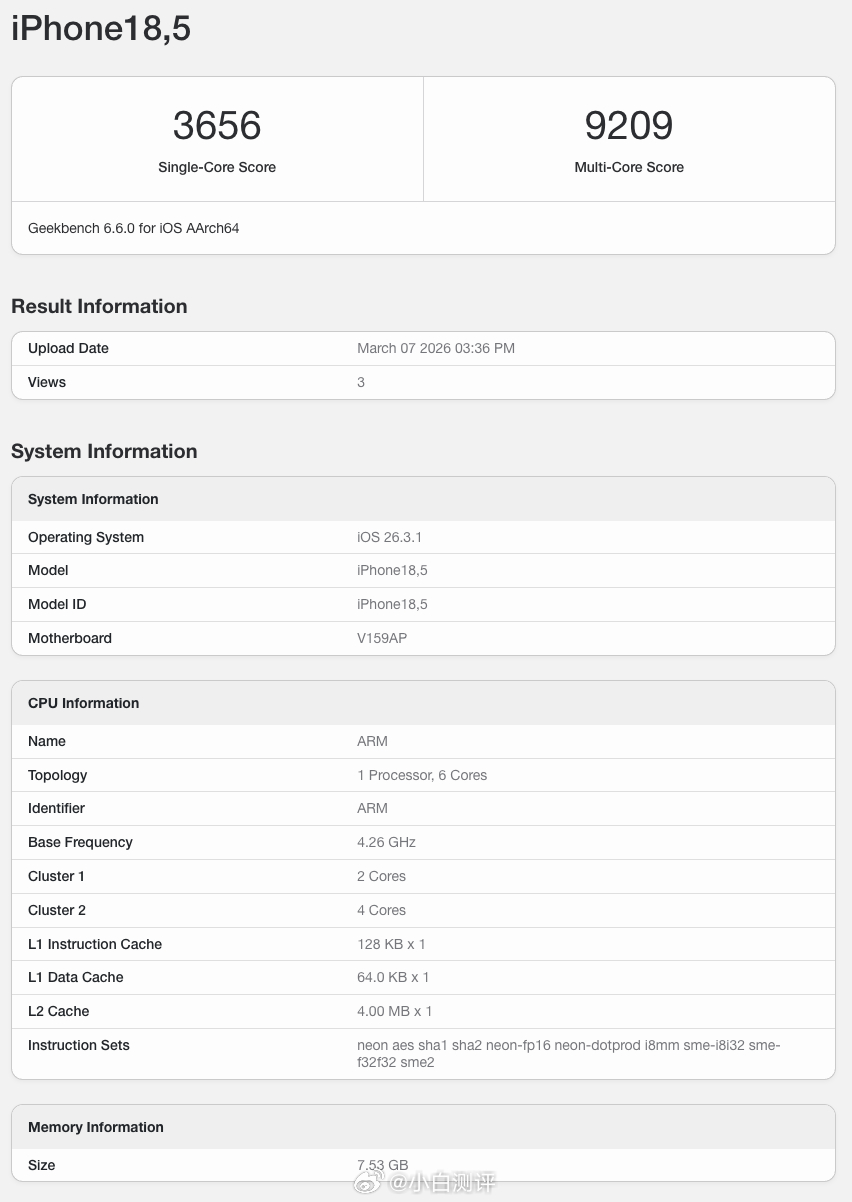Click the Cluster 2 row label
The height and width of the screenshot is (1202, 852).
pyautogui.click(x=57, y=910)
